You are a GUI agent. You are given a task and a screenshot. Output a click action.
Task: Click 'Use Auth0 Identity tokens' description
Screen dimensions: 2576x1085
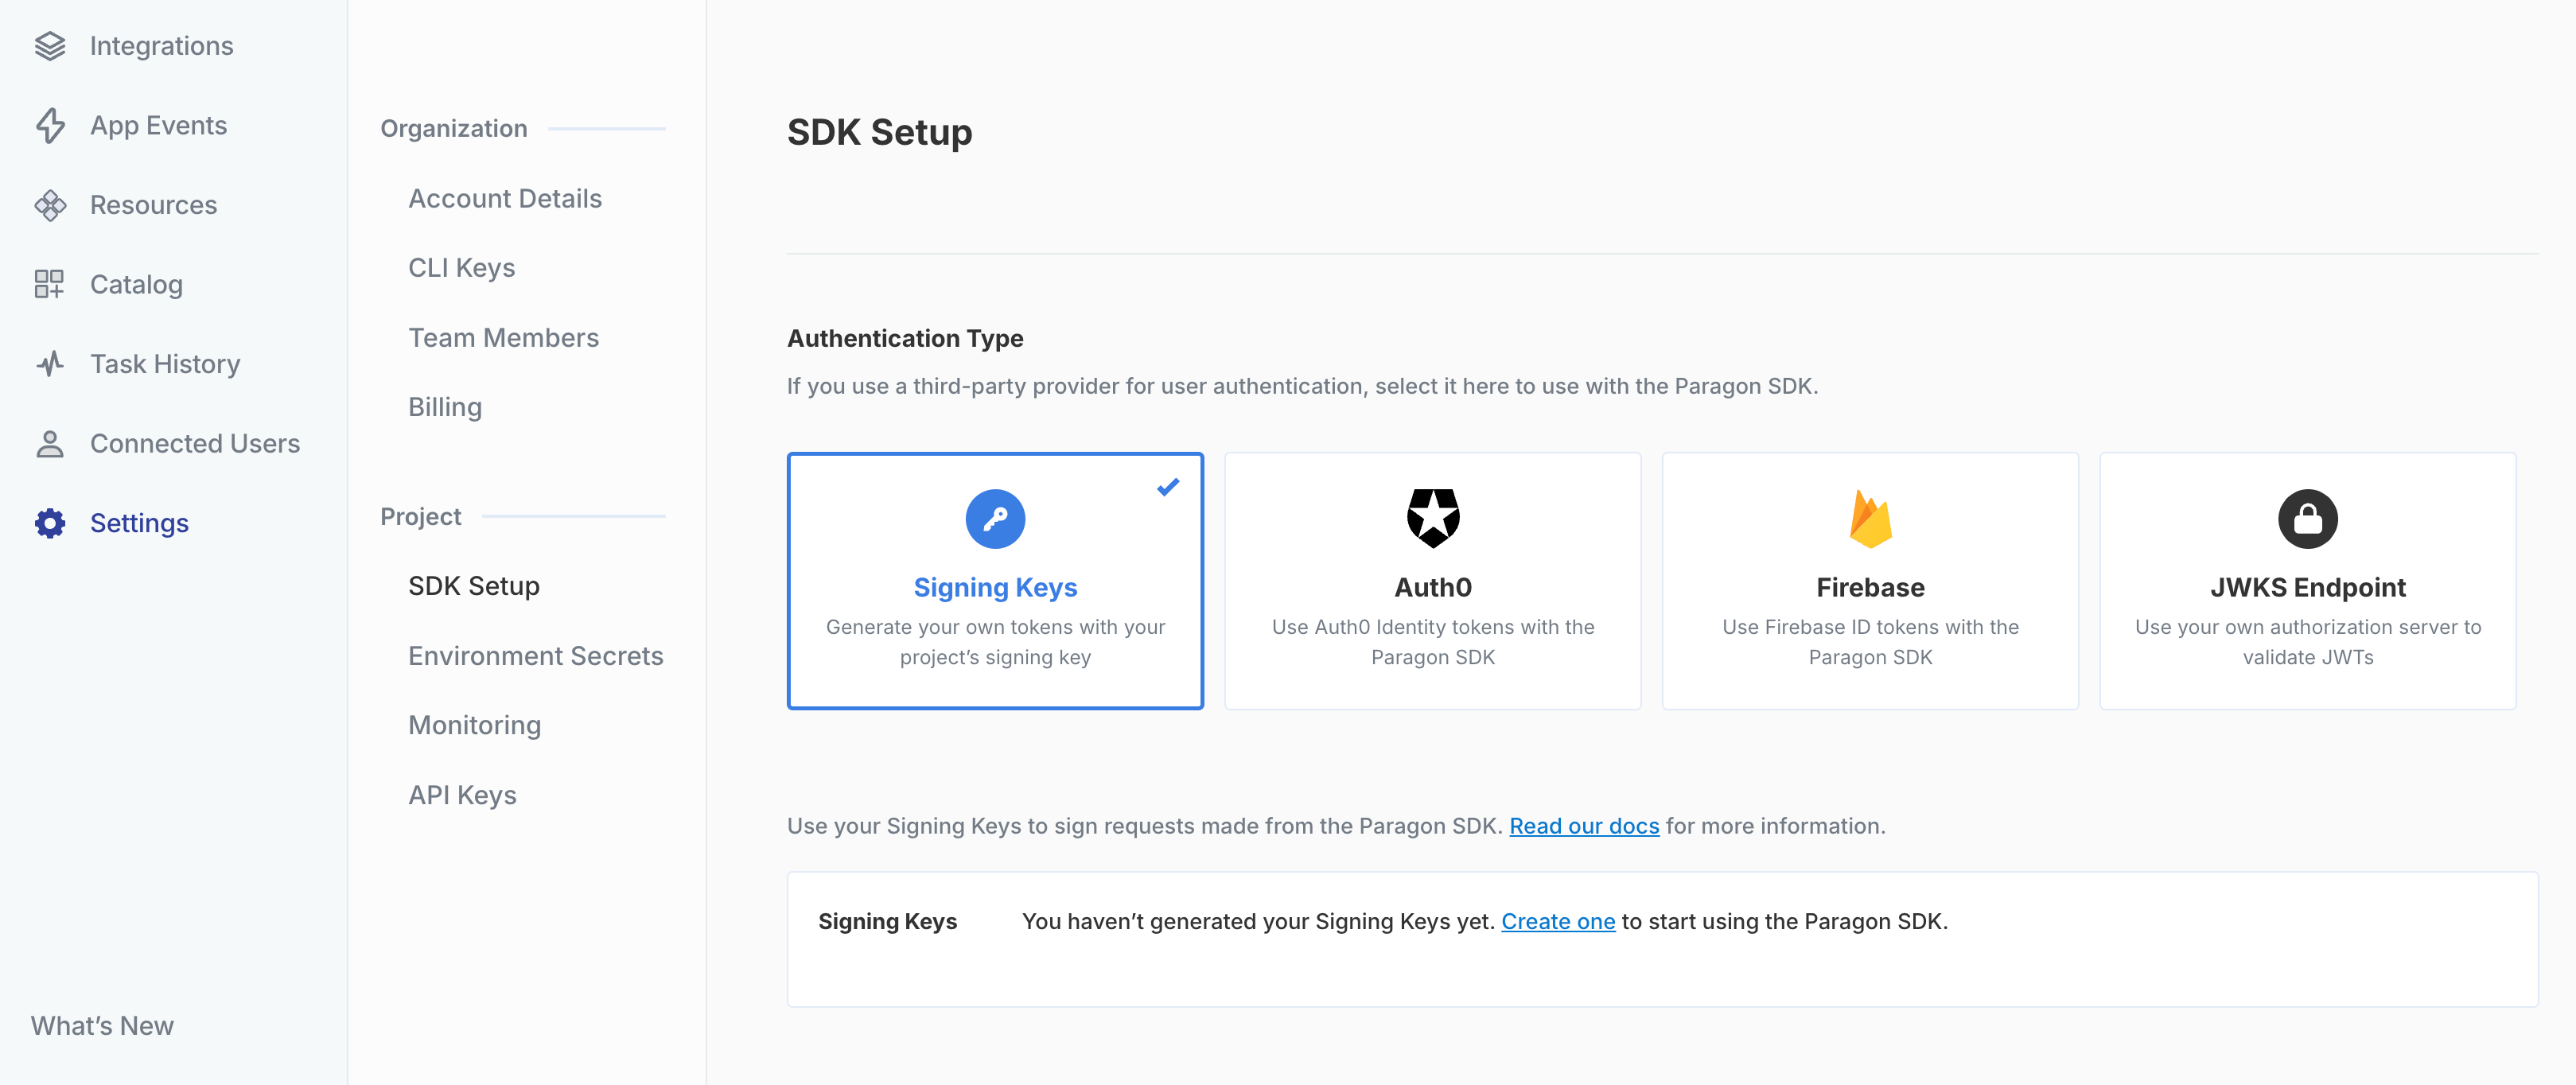coord(1433,642)
